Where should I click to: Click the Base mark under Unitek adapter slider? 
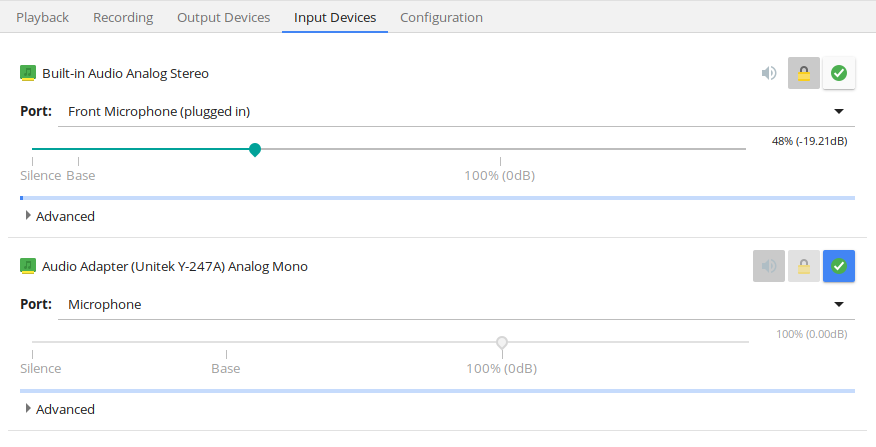click(226, 369)
